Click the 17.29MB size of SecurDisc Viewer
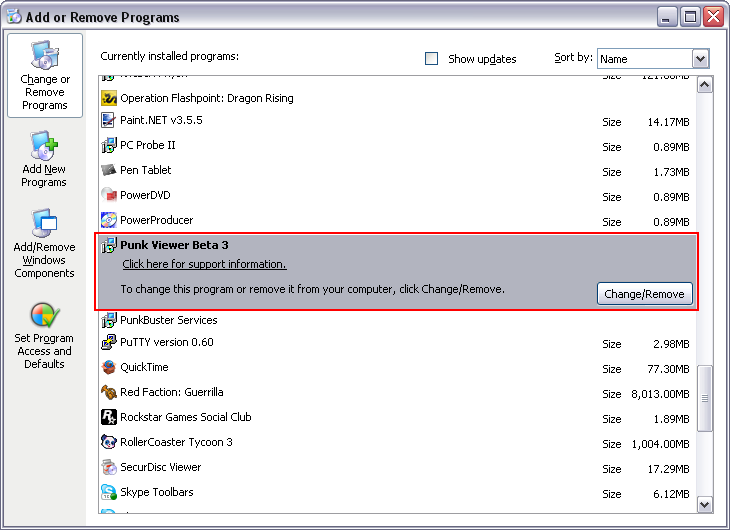This screenshot has height=530, width=730. [x=668, y=469]
